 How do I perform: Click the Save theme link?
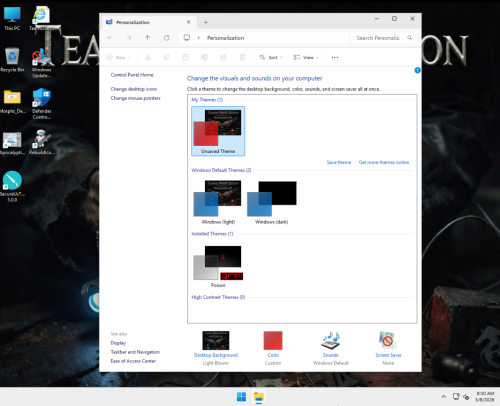339,162
